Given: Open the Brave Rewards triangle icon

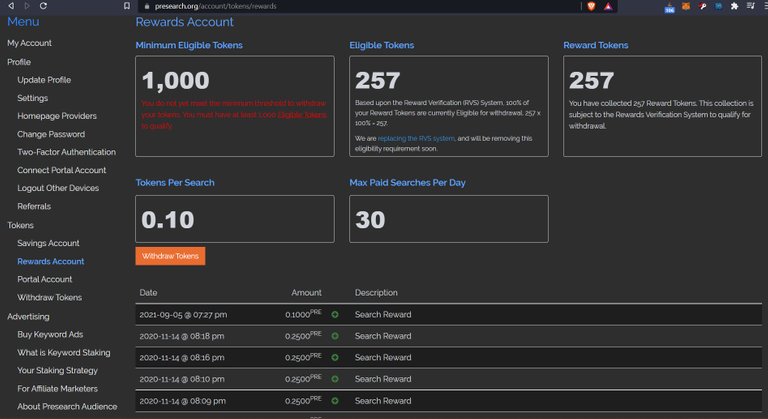Looking at the screenshot, I should coord(608,6).
